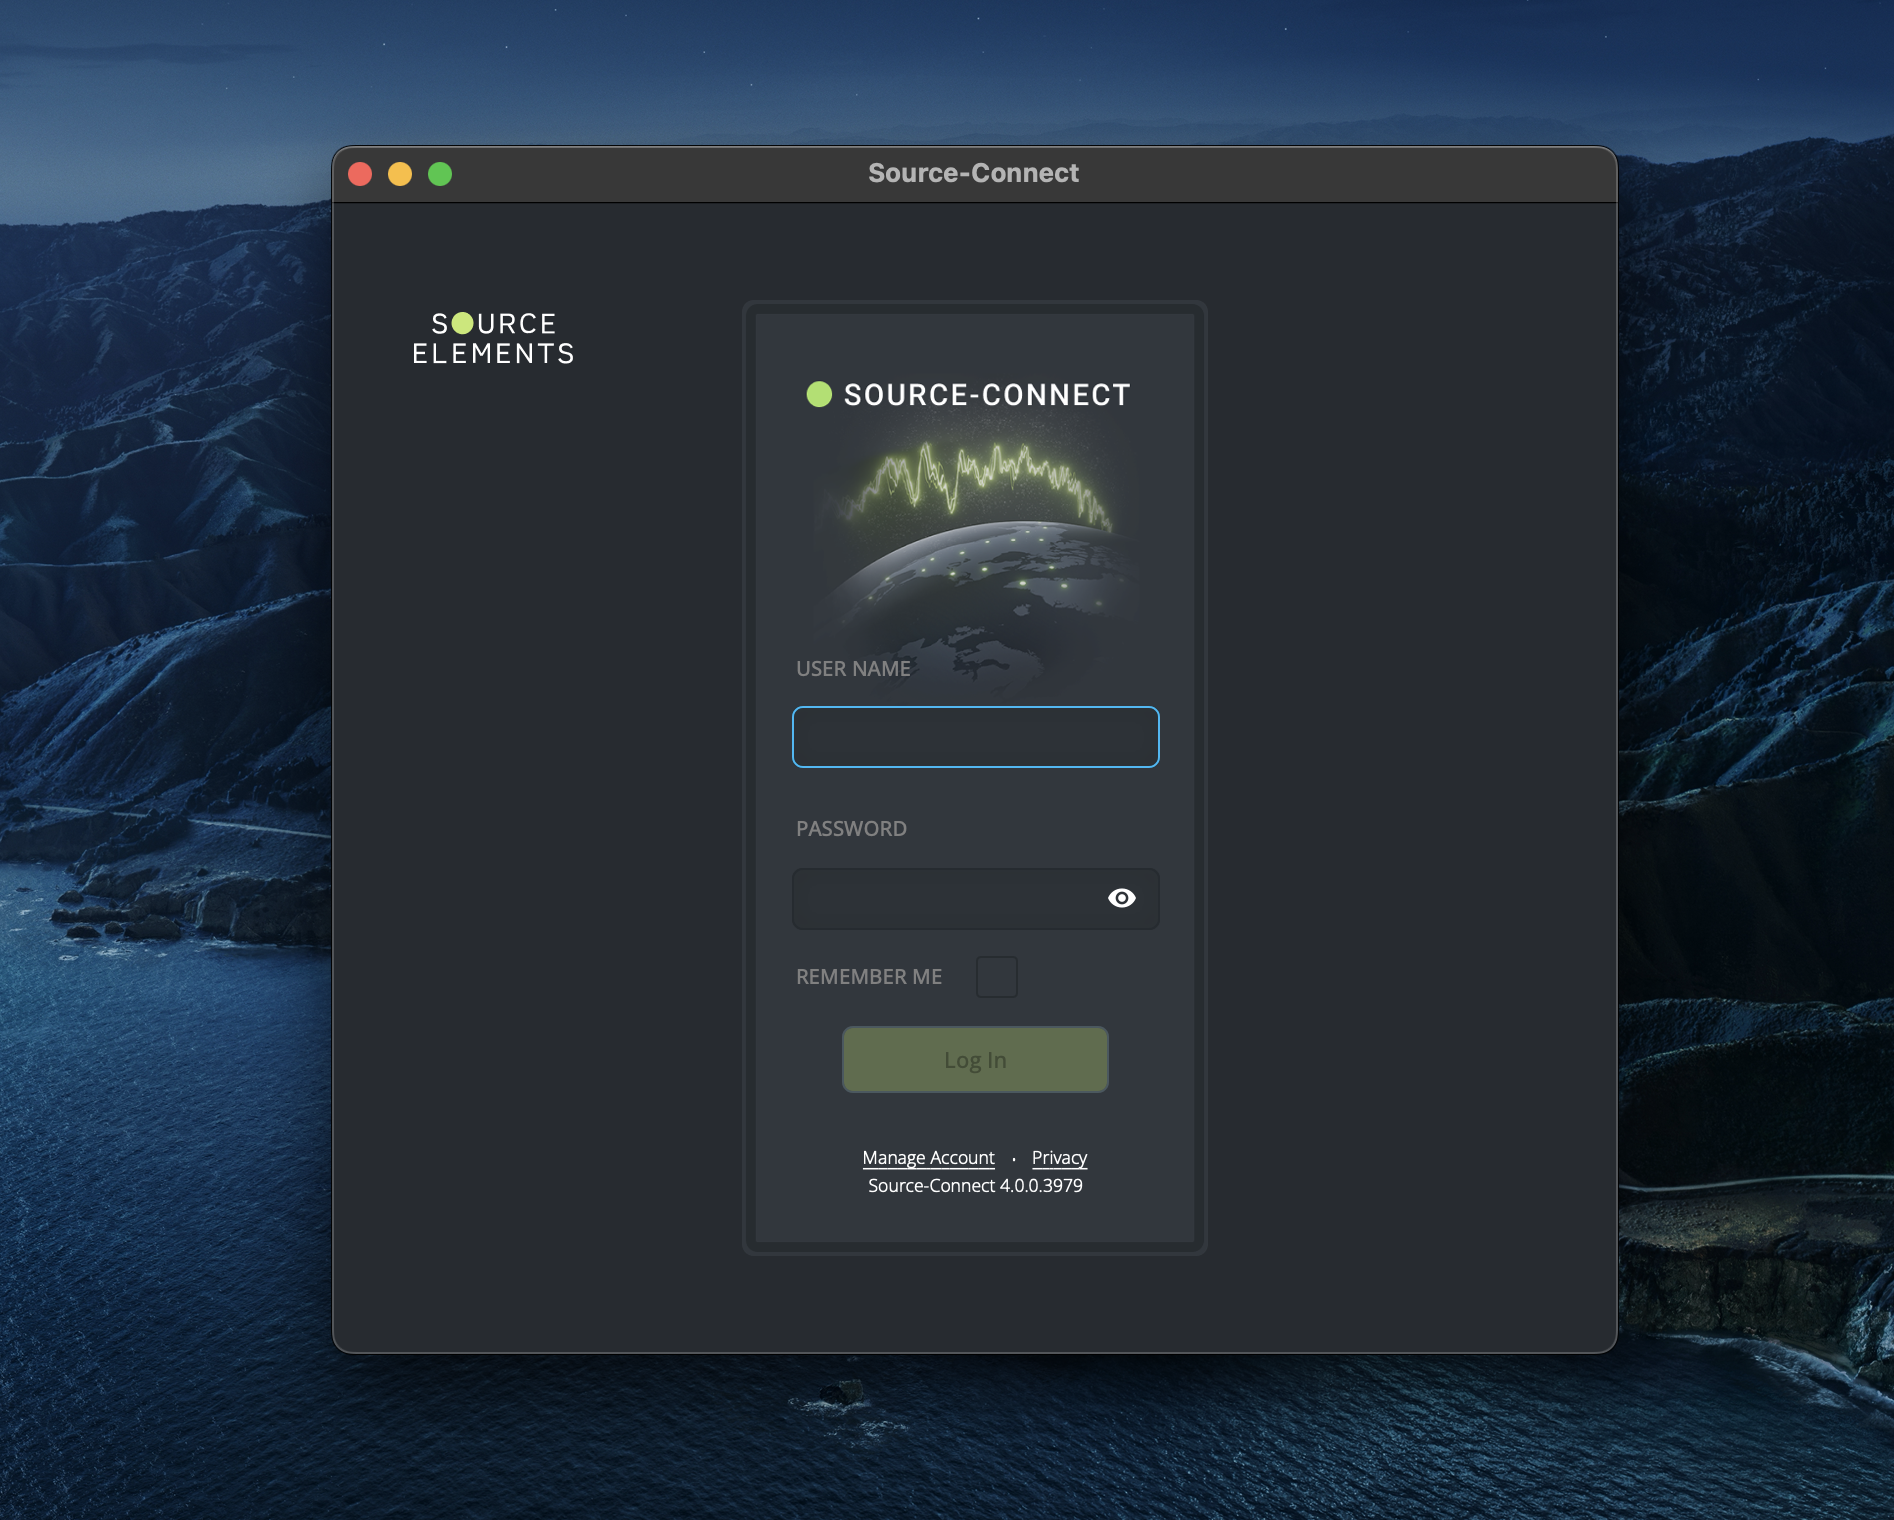1894x1520 pixels.
Task: Focus the Password input field
Action: point(945,899)
